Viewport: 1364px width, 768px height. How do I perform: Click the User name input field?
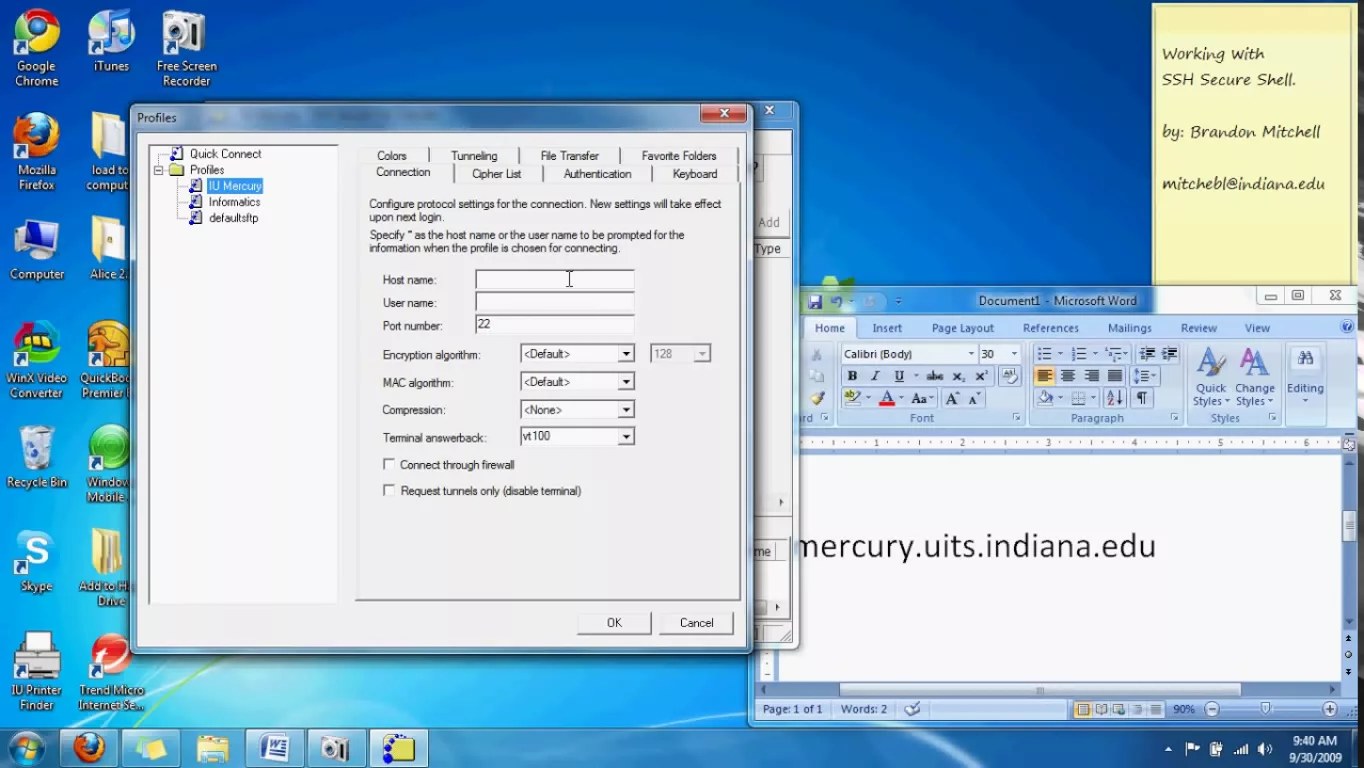tap(555, 302)
